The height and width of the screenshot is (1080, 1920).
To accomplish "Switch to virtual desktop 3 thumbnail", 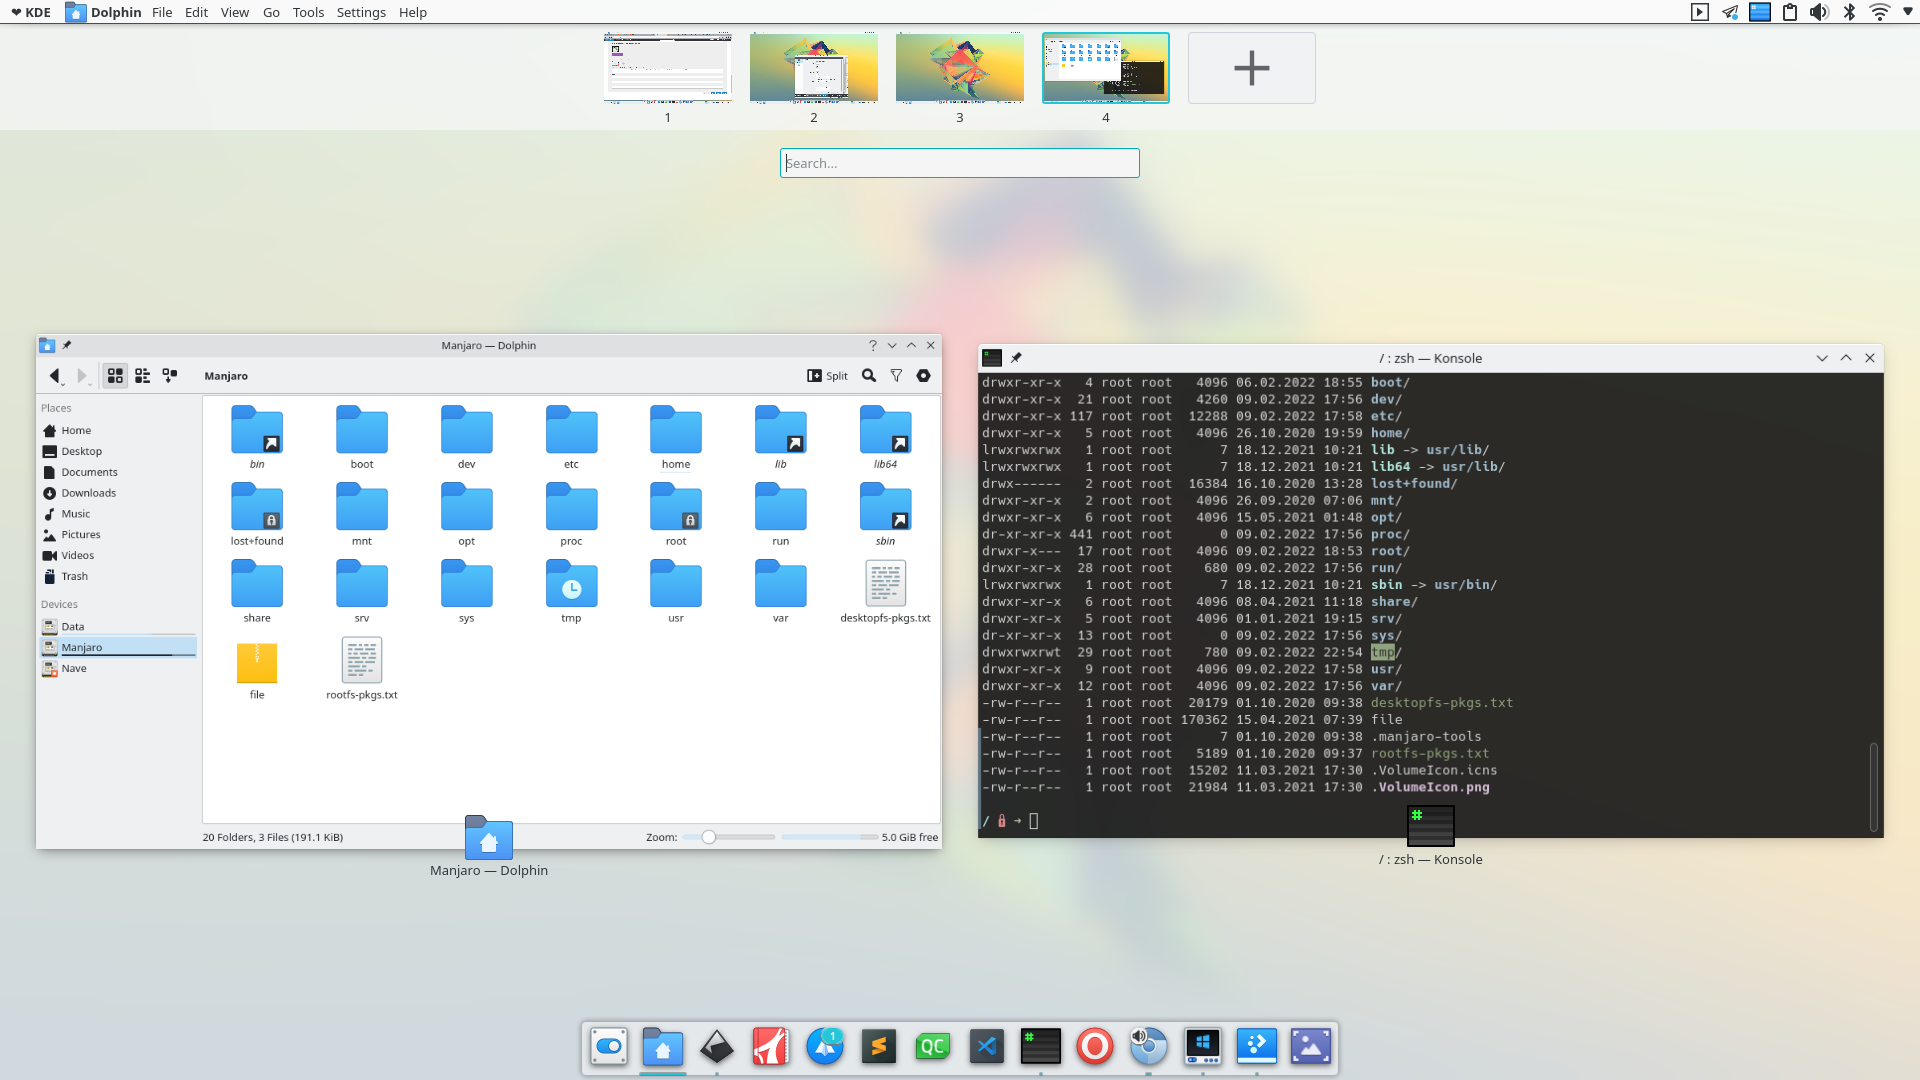I will [x=960, y=68].
